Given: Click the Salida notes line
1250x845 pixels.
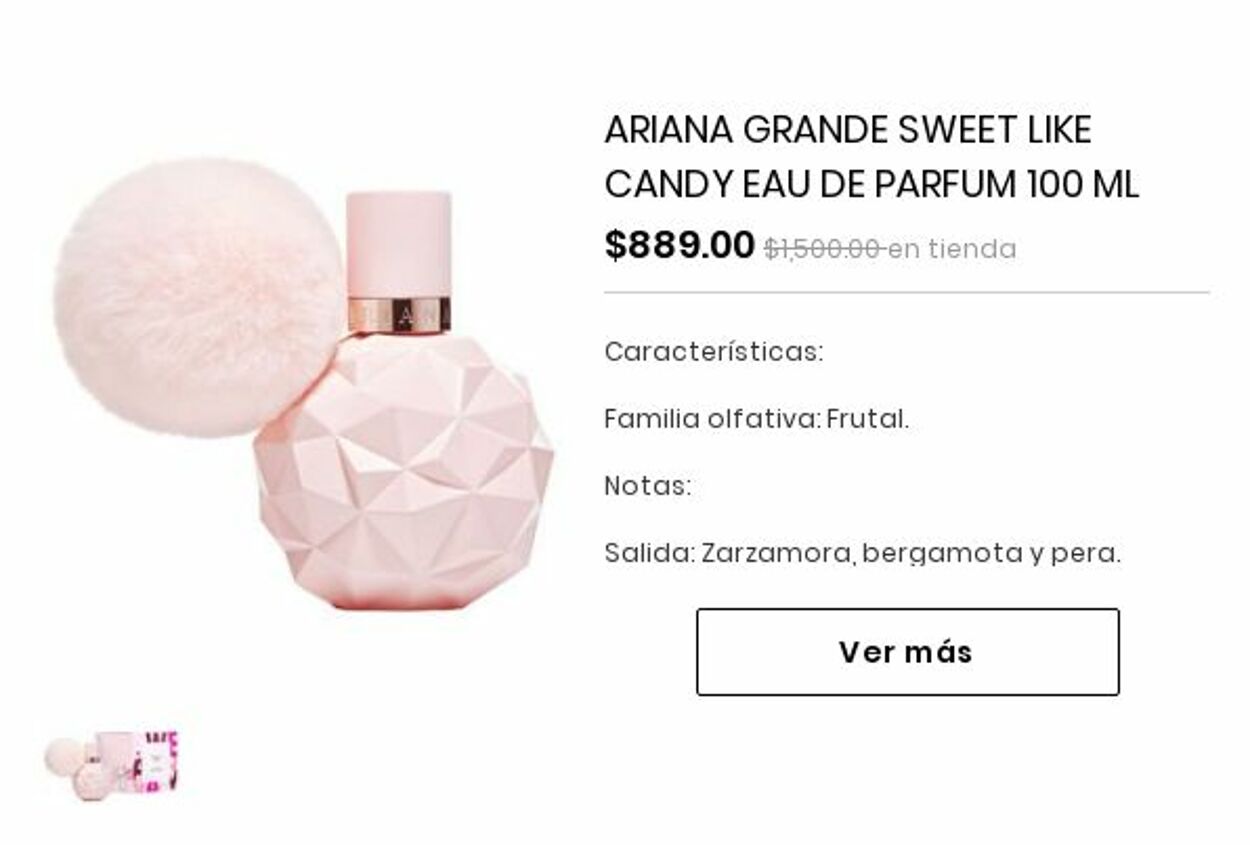Looking at the screenshot, I should pos(862,553).
